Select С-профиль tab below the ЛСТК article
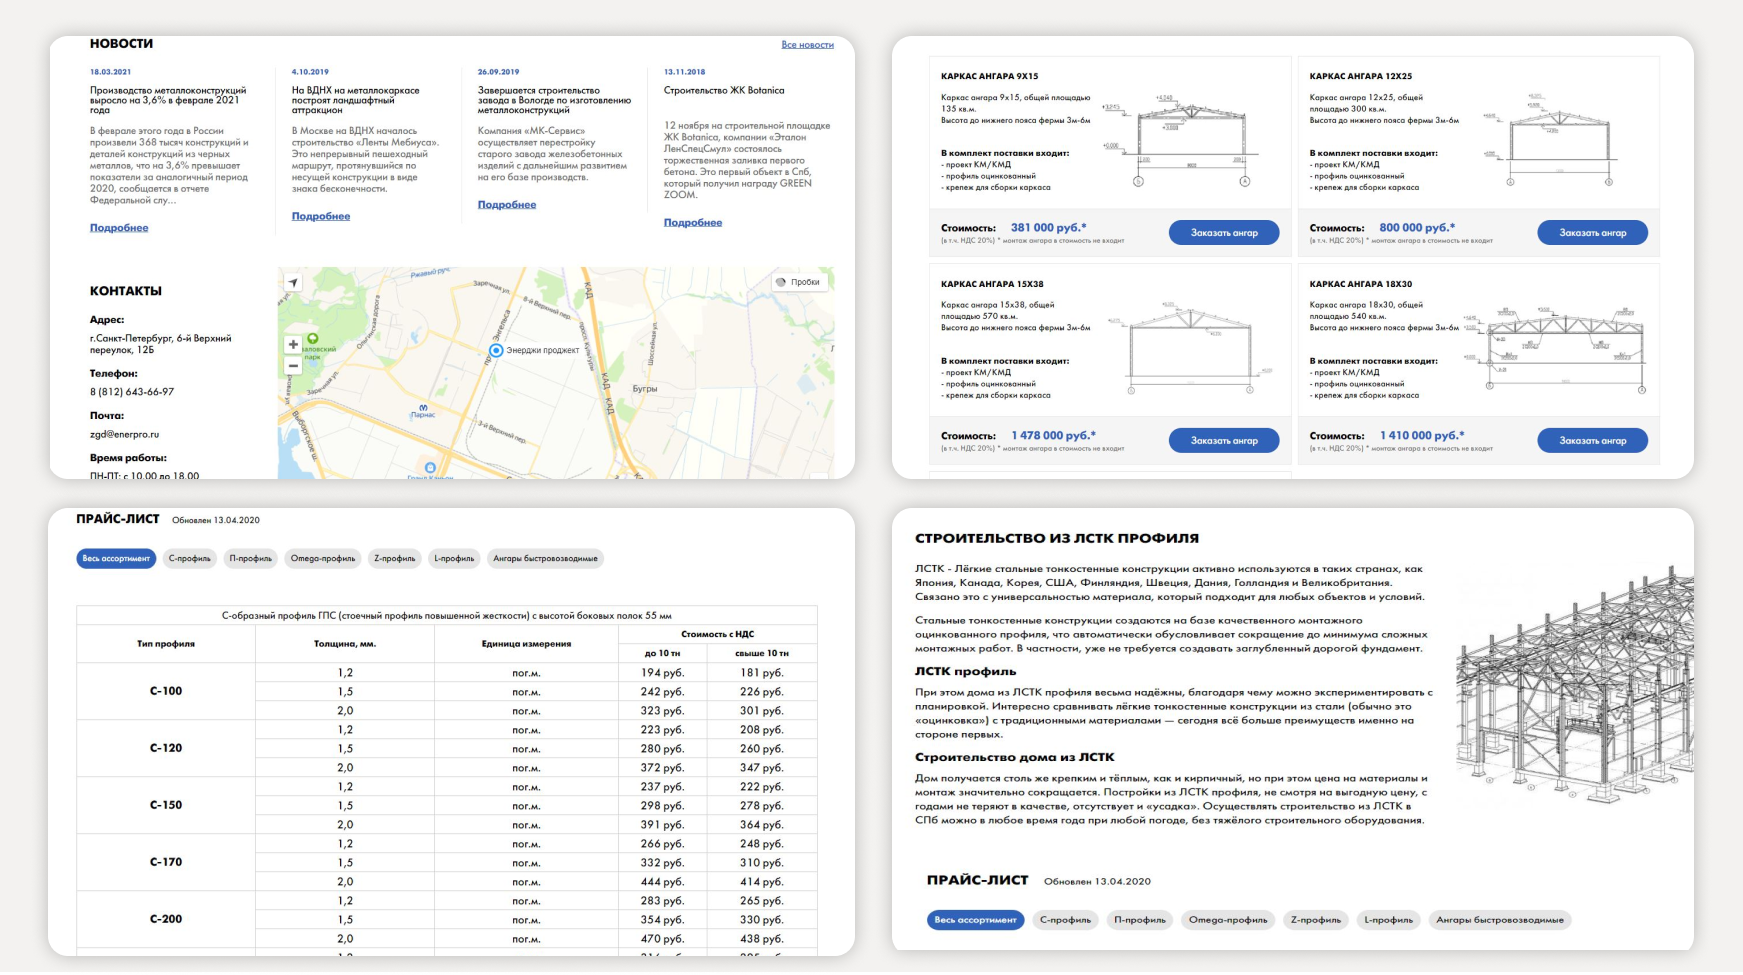 (1065, 920)
